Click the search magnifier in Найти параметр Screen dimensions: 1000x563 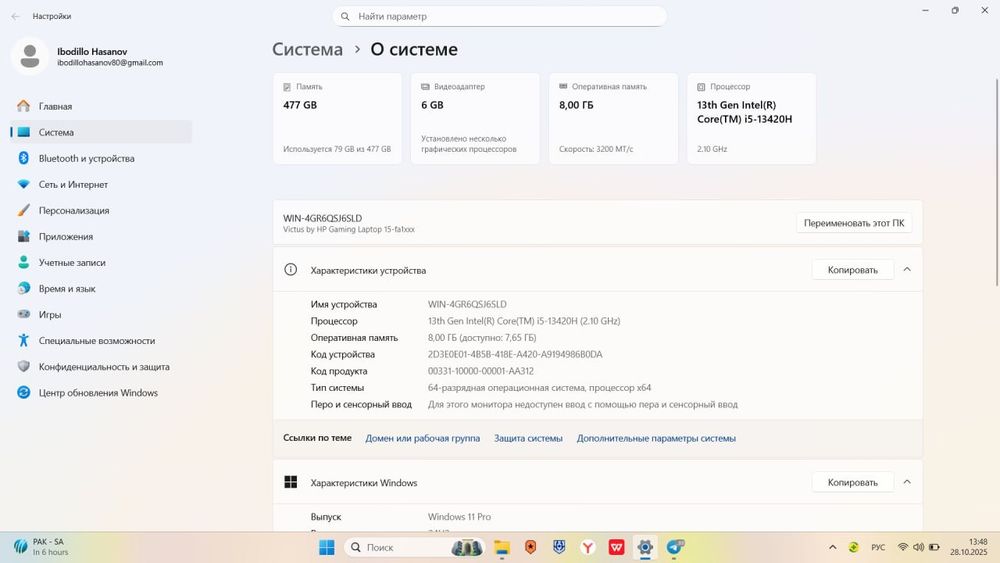[345, 17]
